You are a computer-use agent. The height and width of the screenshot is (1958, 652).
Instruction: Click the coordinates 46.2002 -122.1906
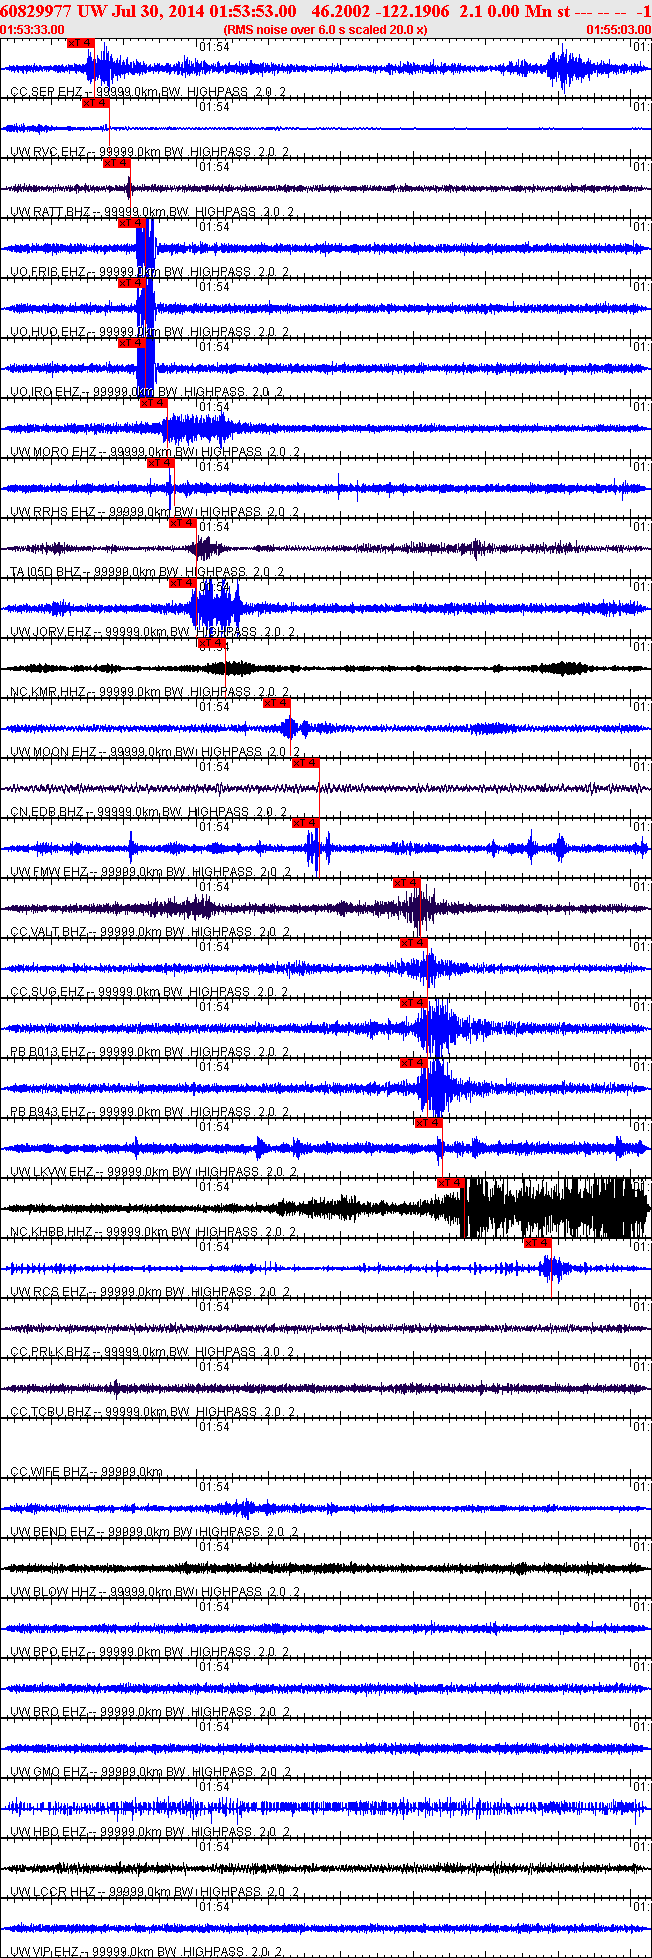(x=380, y=10)
